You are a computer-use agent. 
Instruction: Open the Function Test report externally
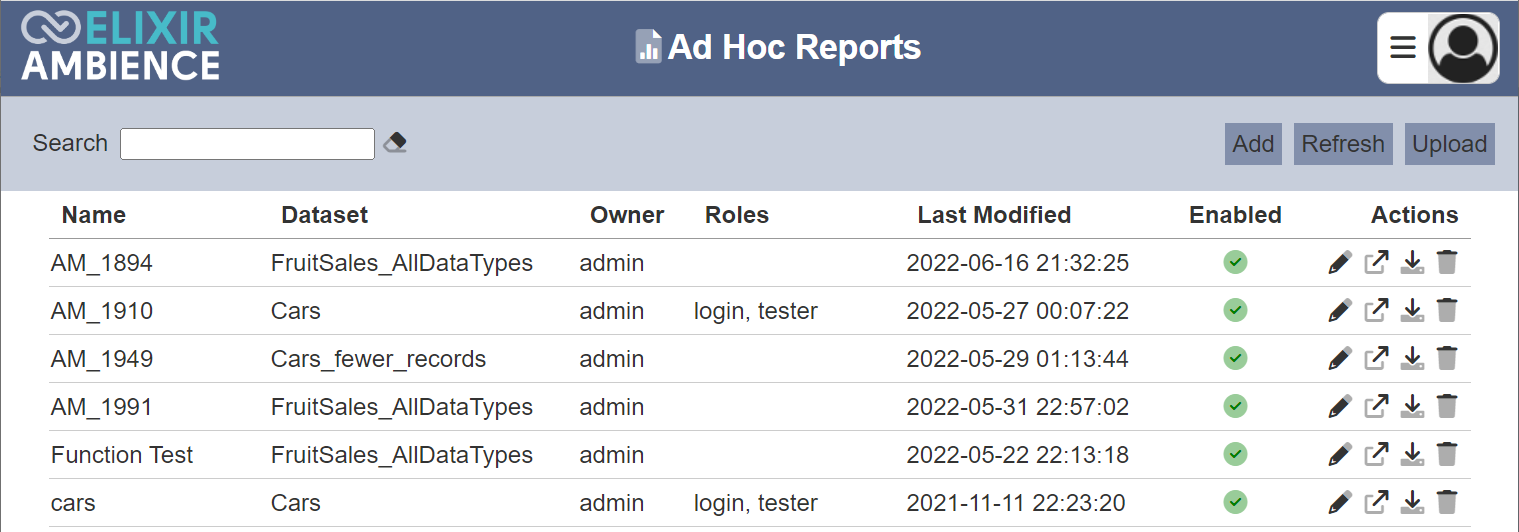pyautogui.click(x=1377, y=455)
